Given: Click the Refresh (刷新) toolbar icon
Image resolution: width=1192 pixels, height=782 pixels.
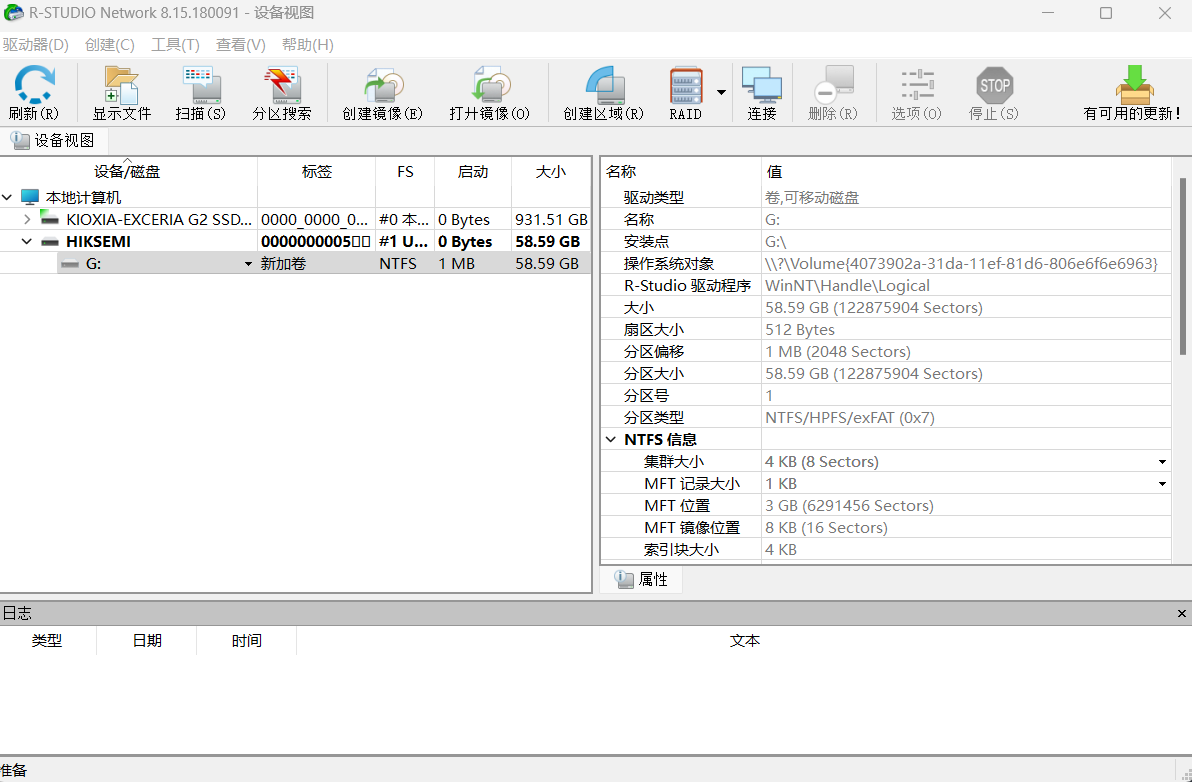Looking at the screenshot, I should click(34, 93).
